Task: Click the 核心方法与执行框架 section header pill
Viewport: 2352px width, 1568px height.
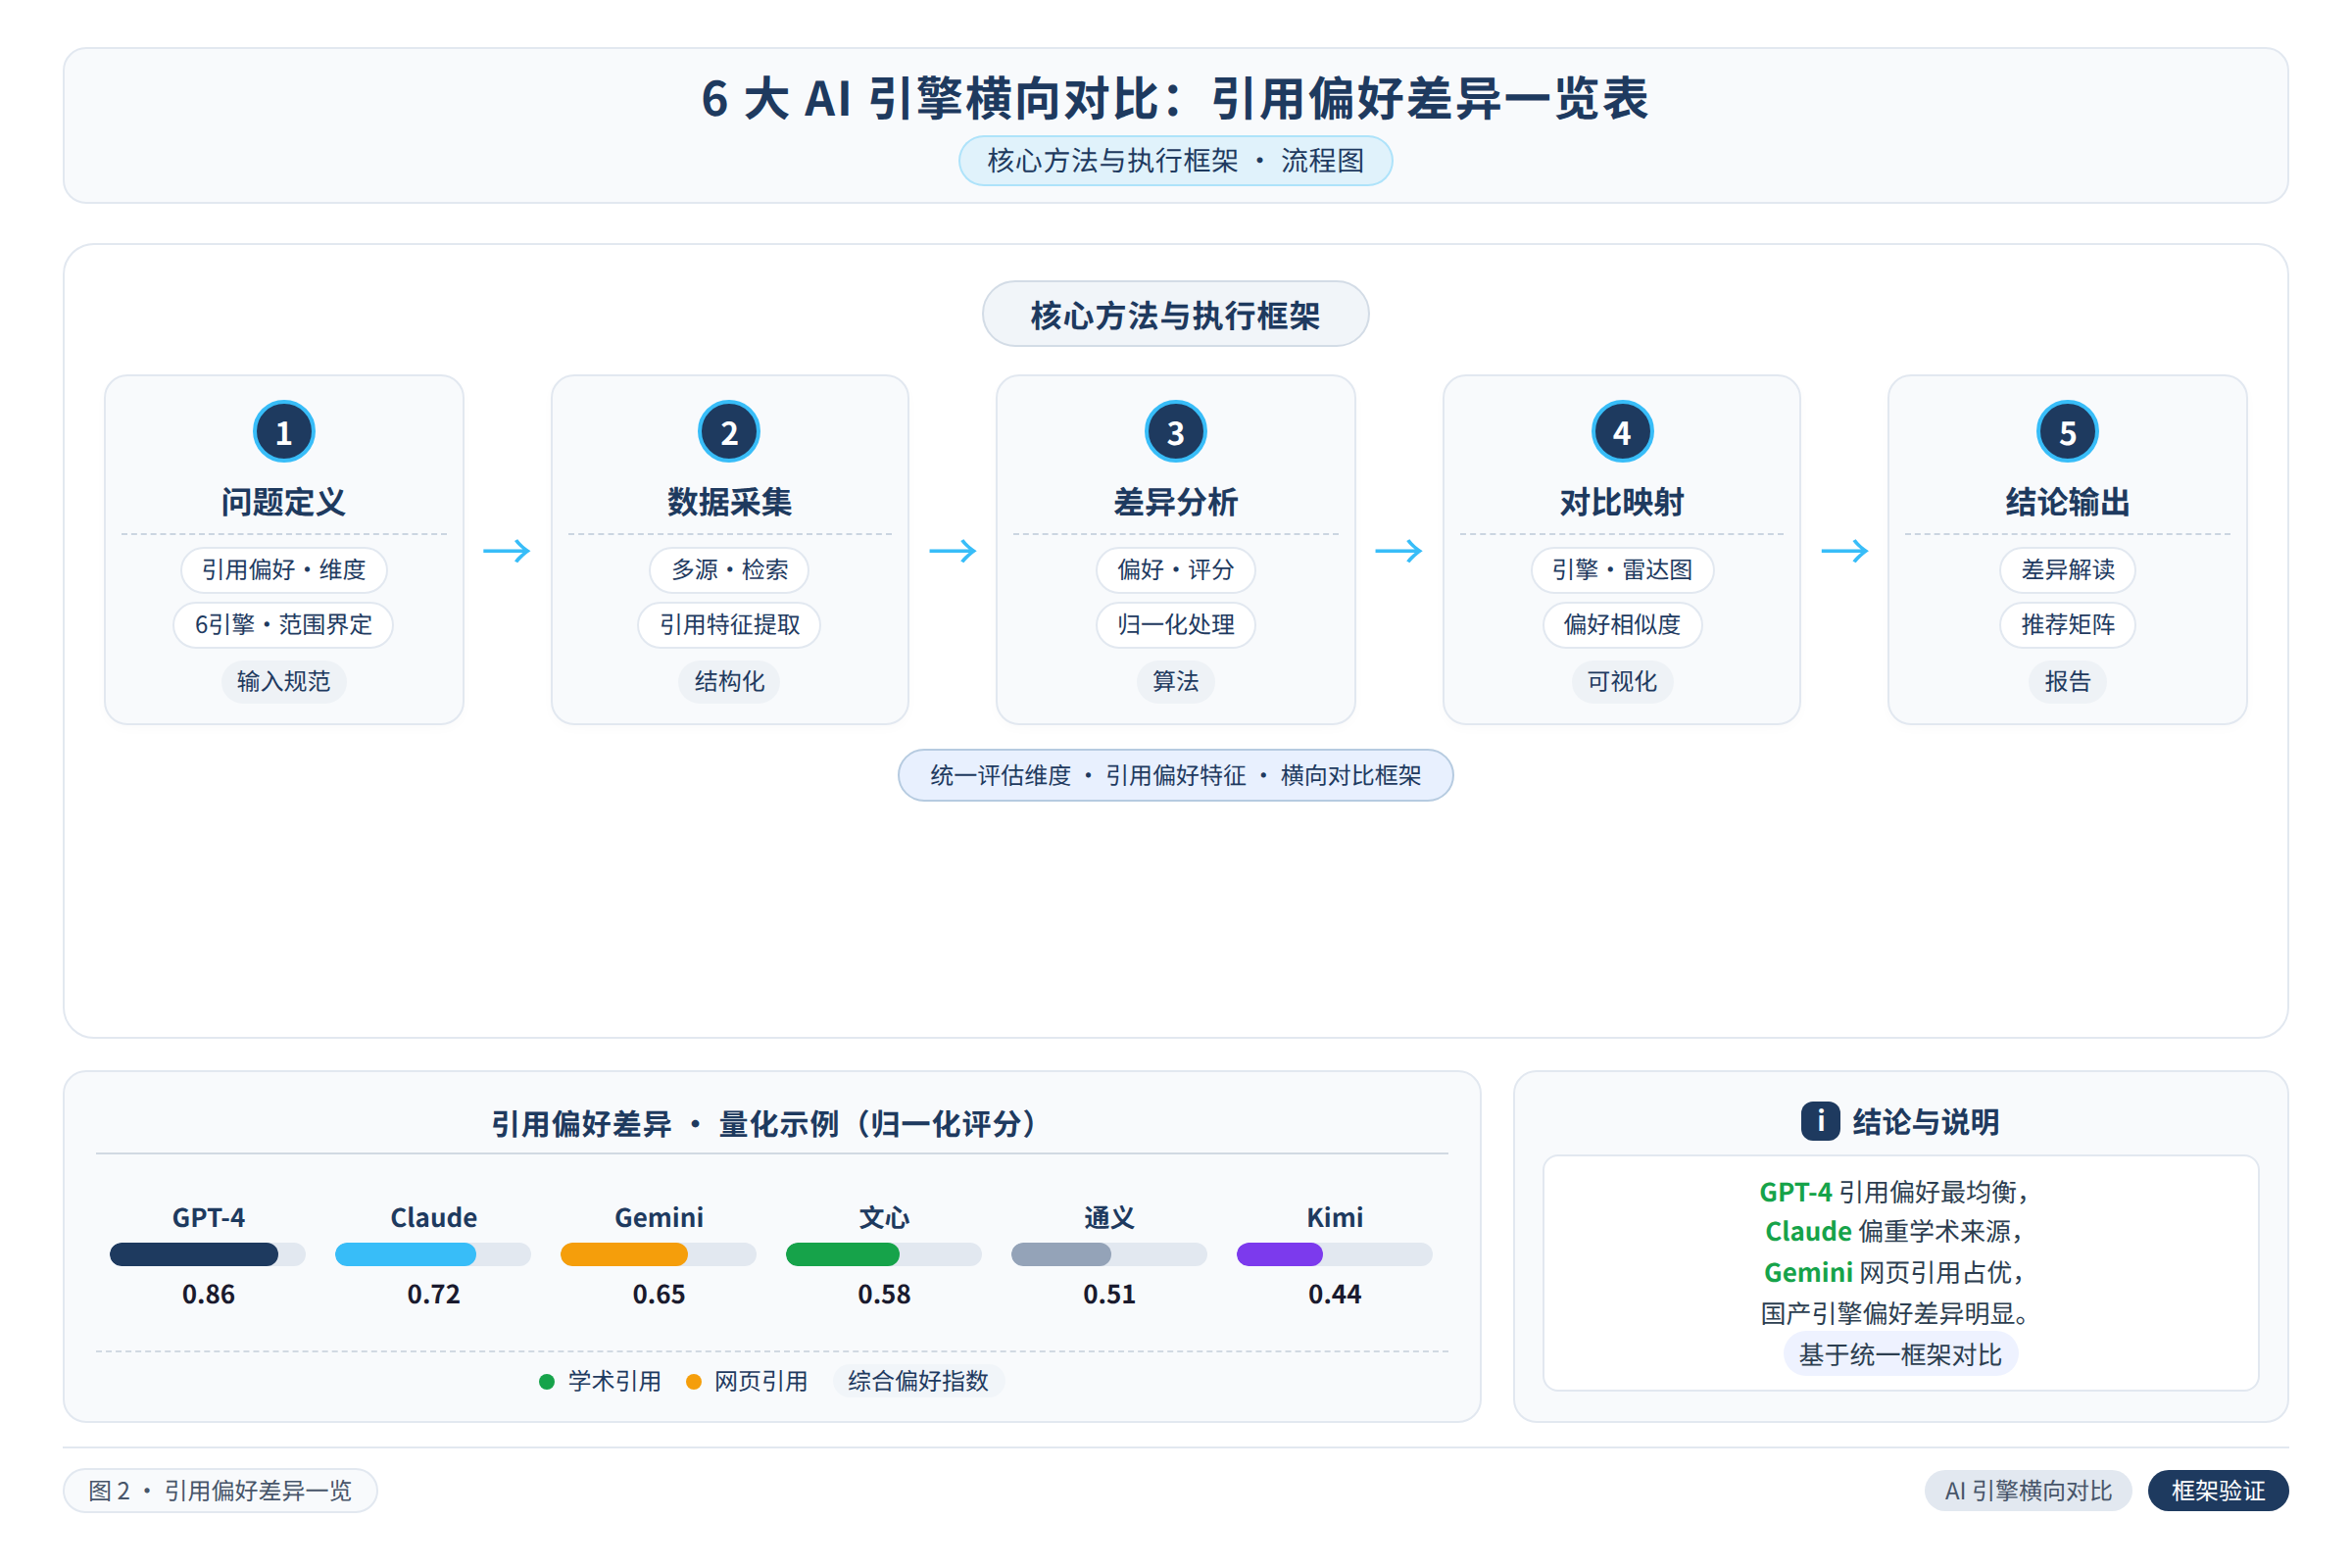Action: click(x=1176, y=314)
